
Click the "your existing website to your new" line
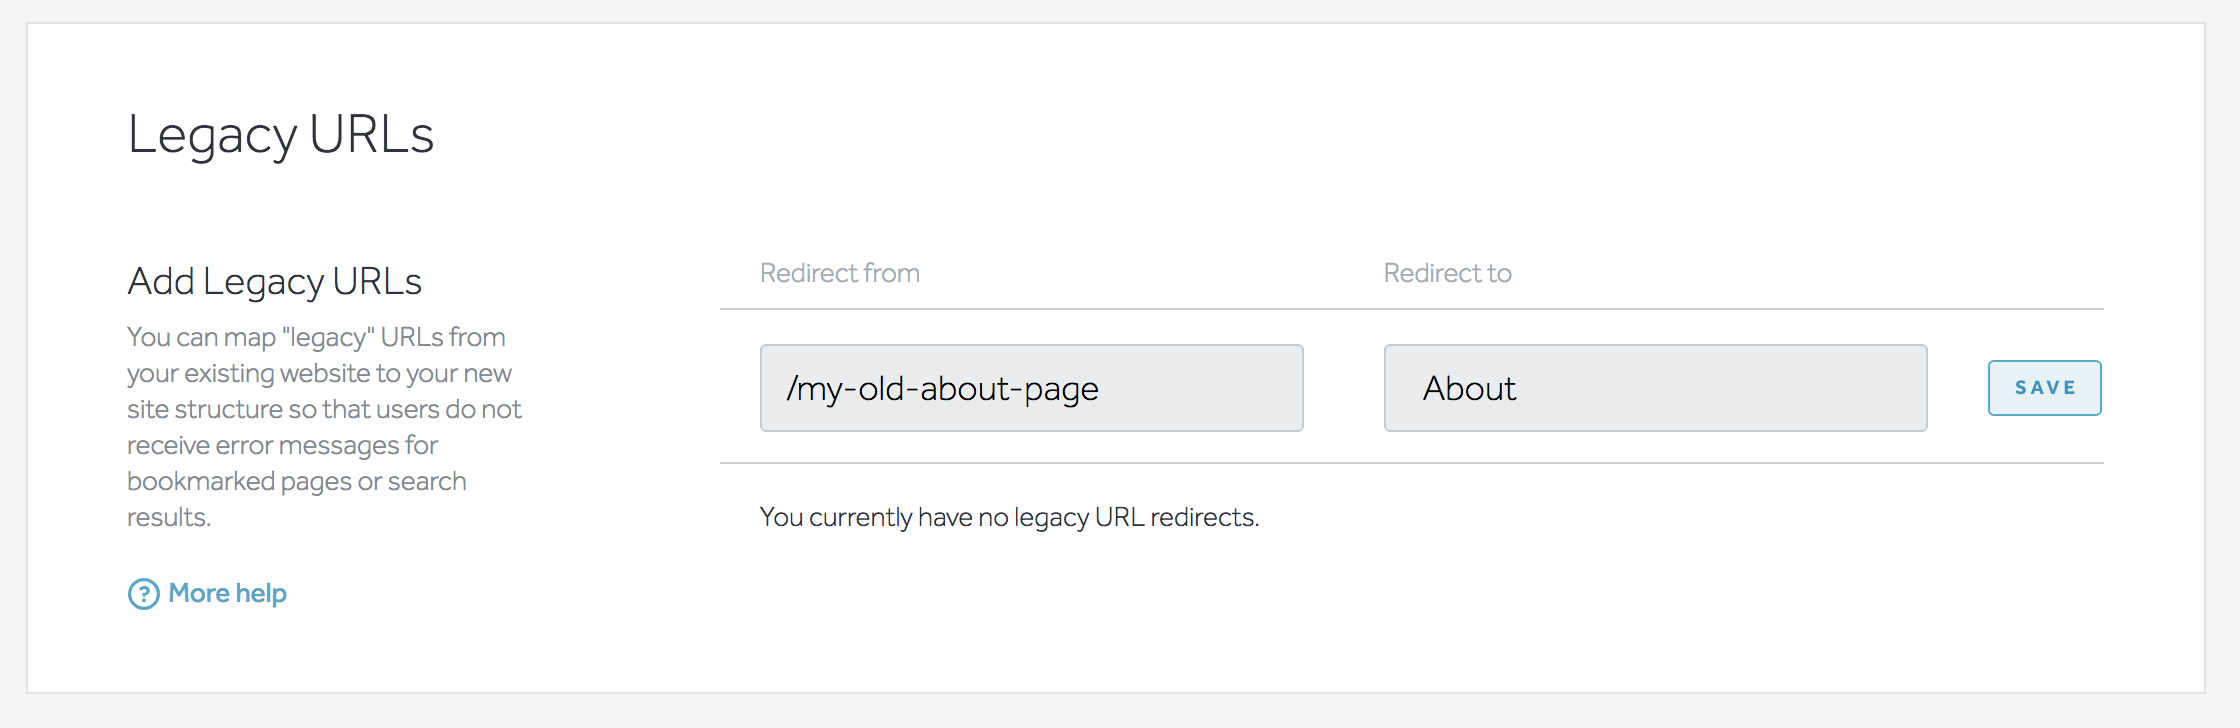[319, 373]
